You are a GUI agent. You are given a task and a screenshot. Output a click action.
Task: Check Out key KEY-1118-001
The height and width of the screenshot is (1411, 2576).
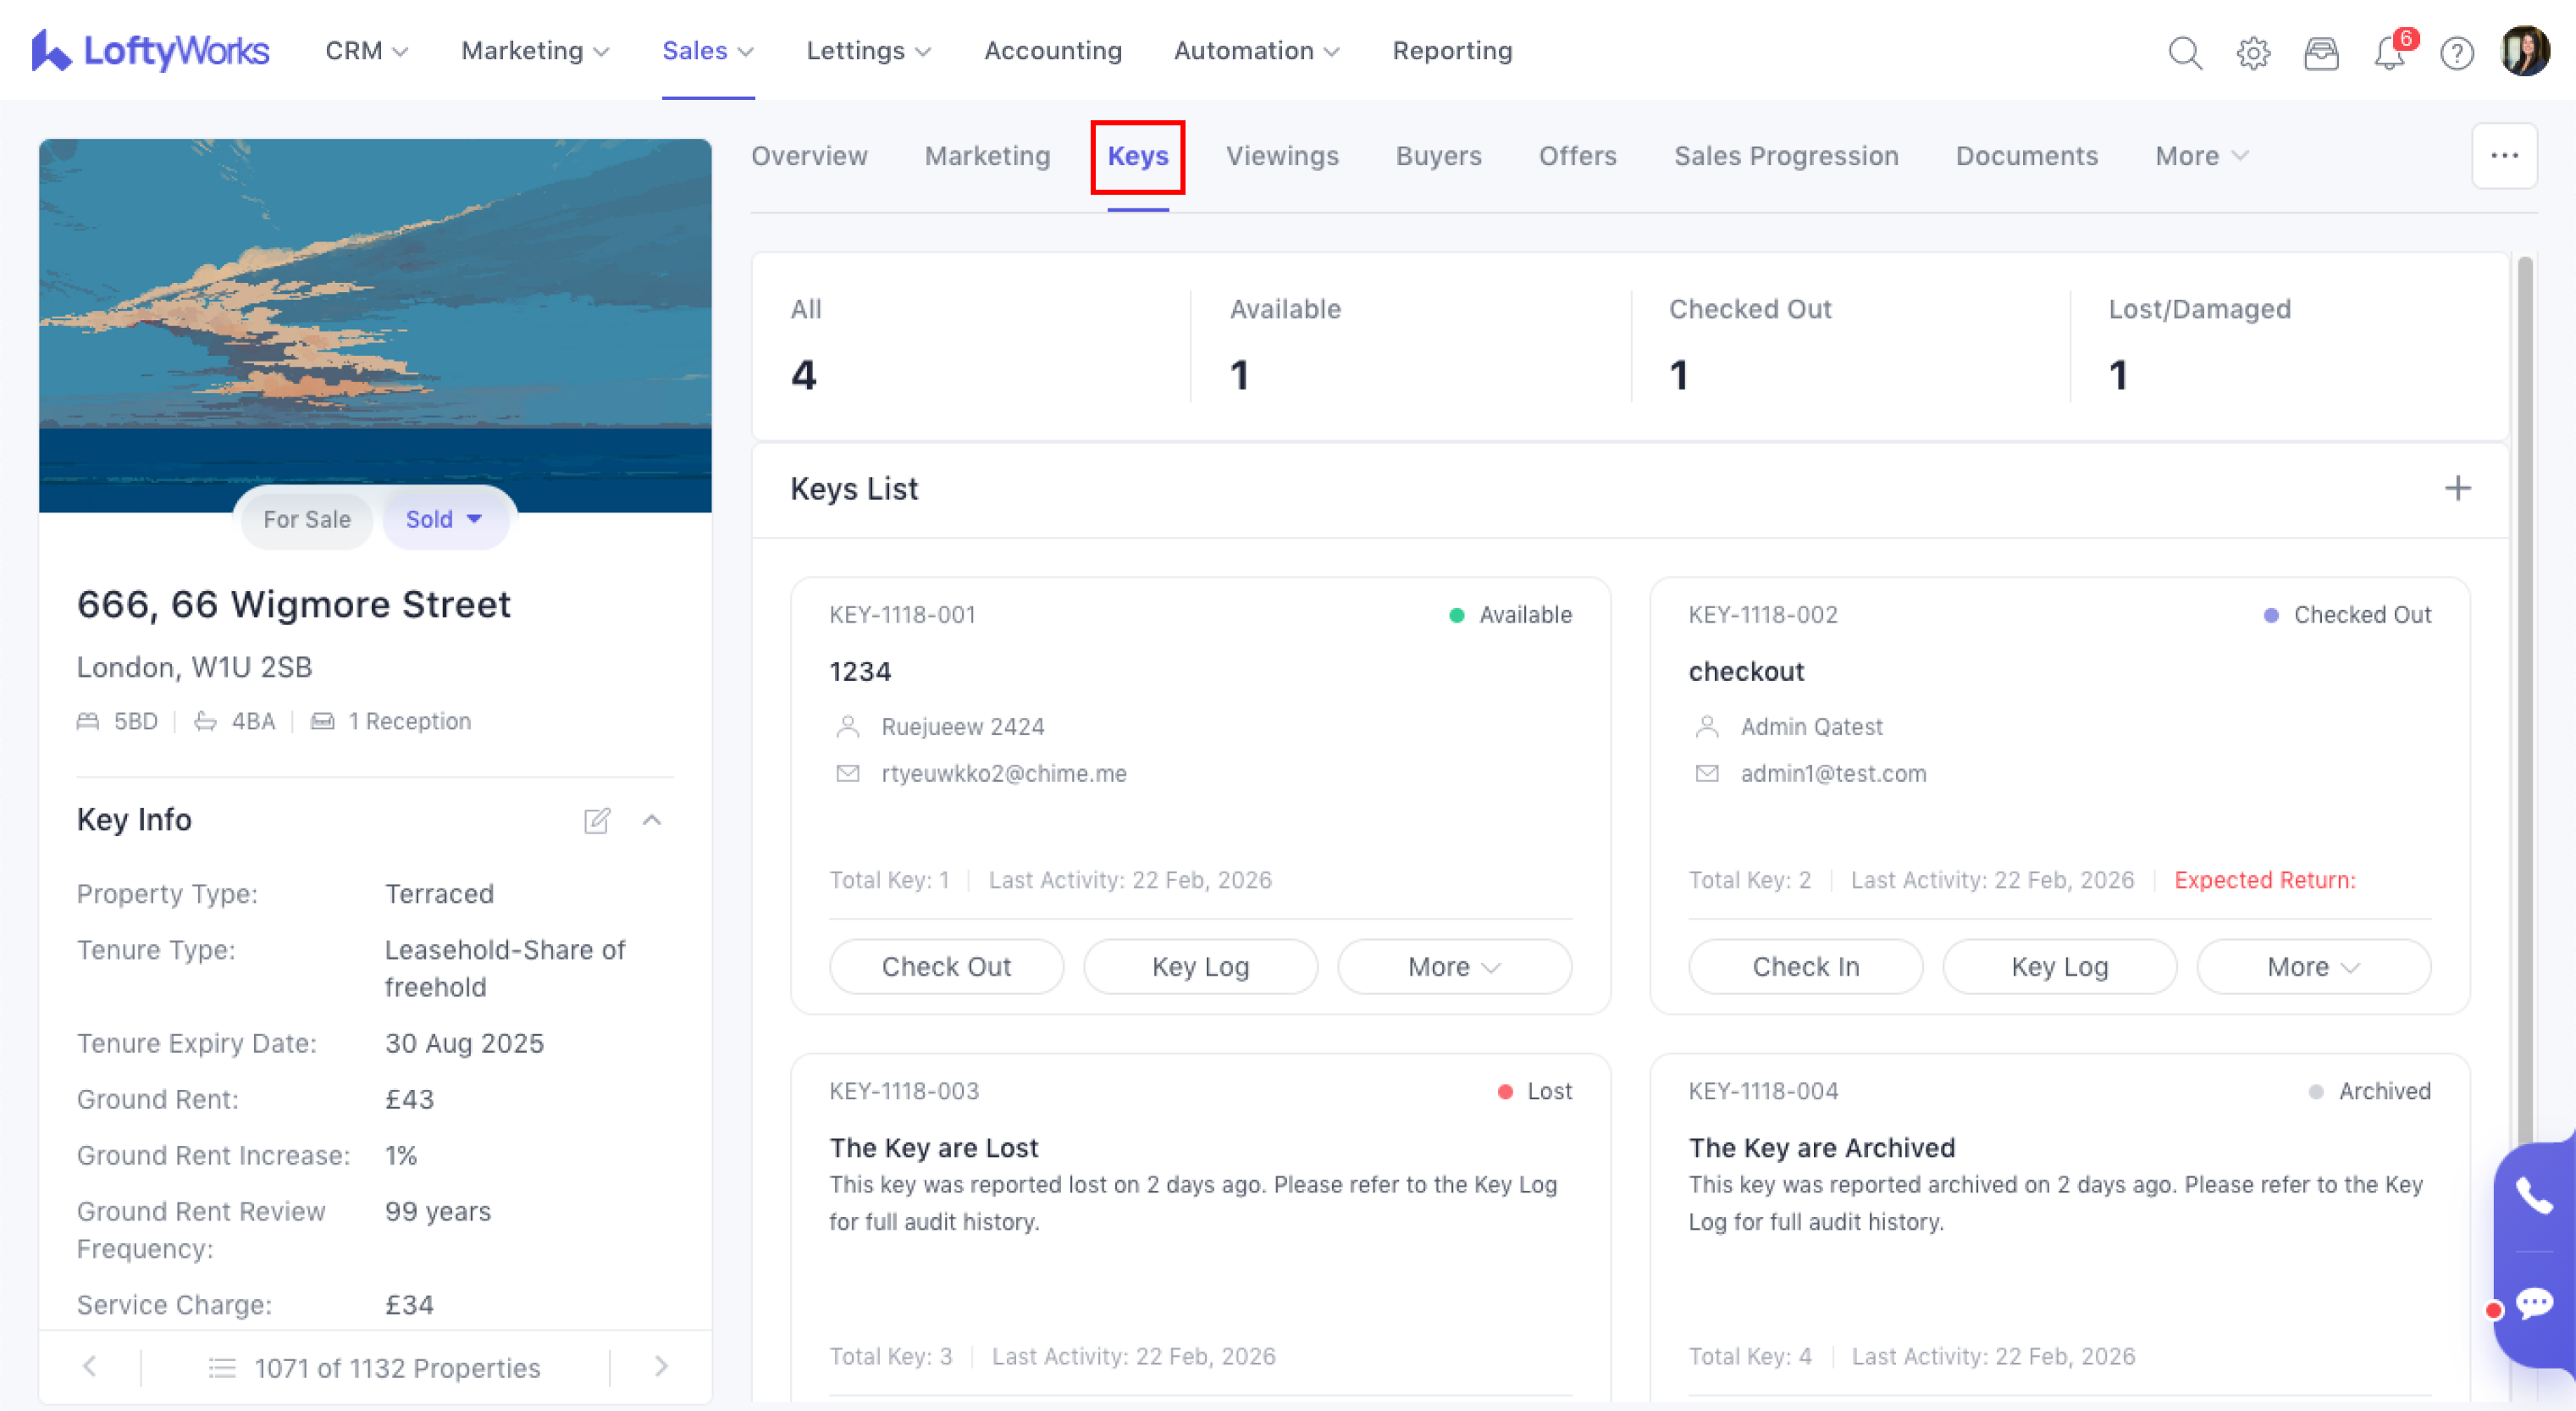pyautogui.click(x=946, y=967)
